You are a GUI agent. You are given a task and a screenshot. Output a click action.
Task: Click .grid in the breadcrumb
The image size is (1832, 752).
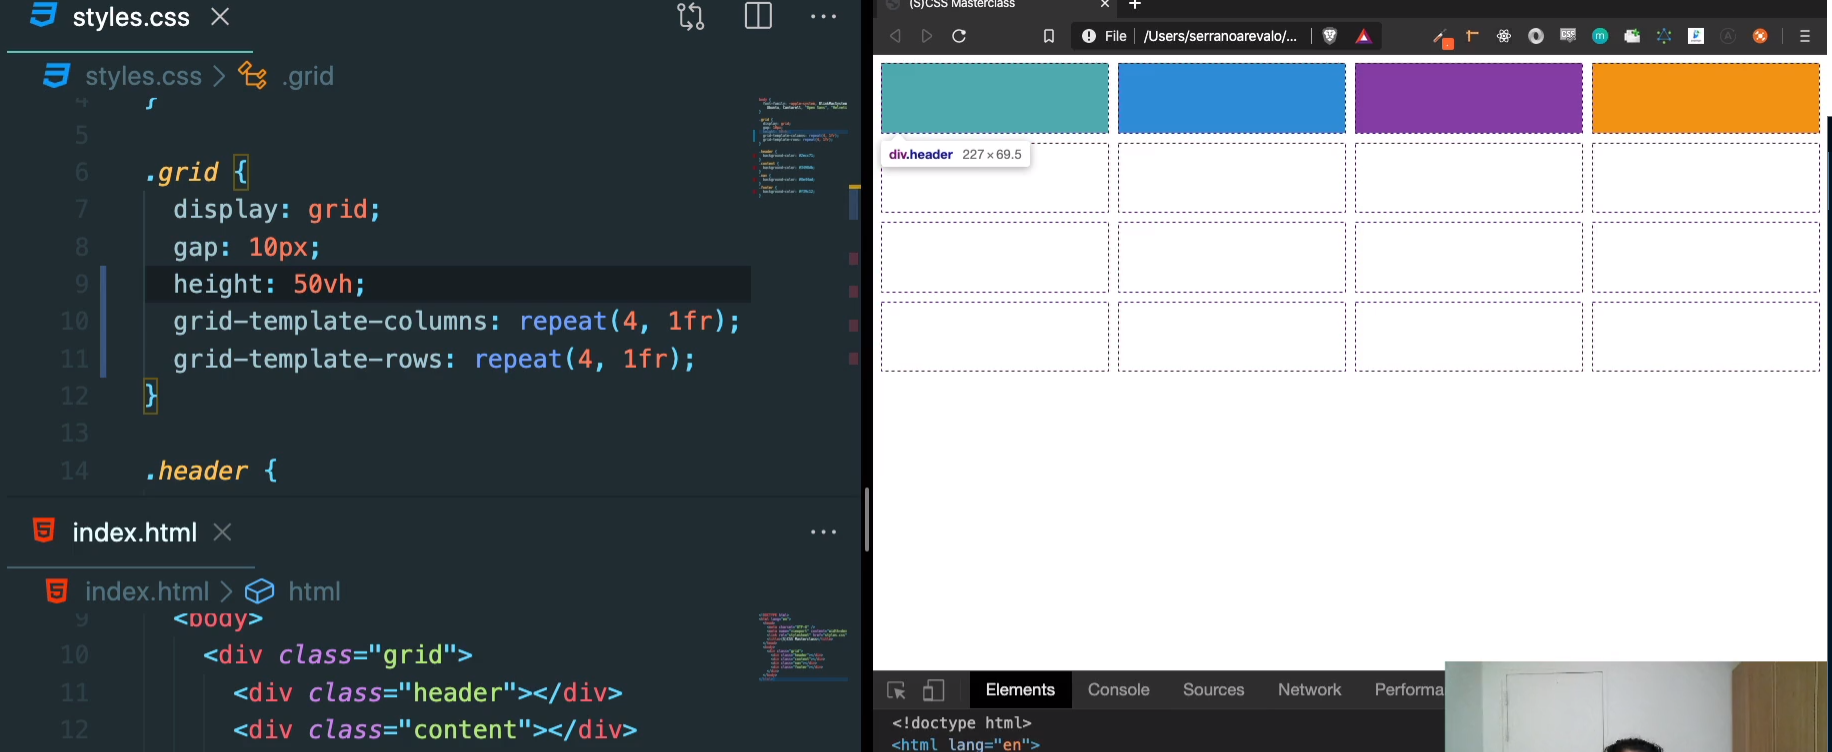click(x=308, y=76)
